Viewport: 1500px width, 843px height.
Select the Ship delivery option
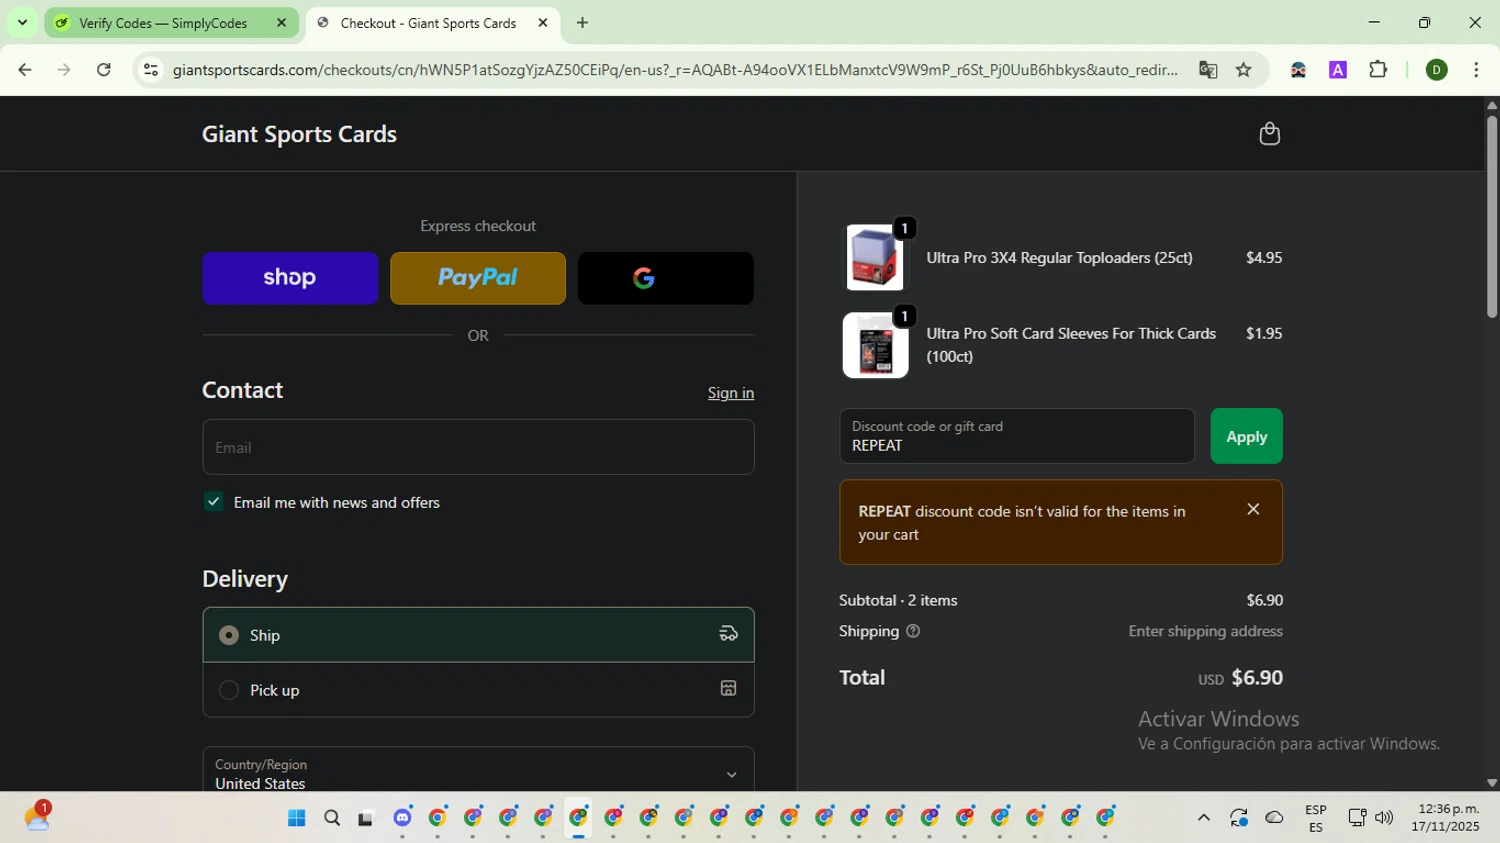(478, 635)
